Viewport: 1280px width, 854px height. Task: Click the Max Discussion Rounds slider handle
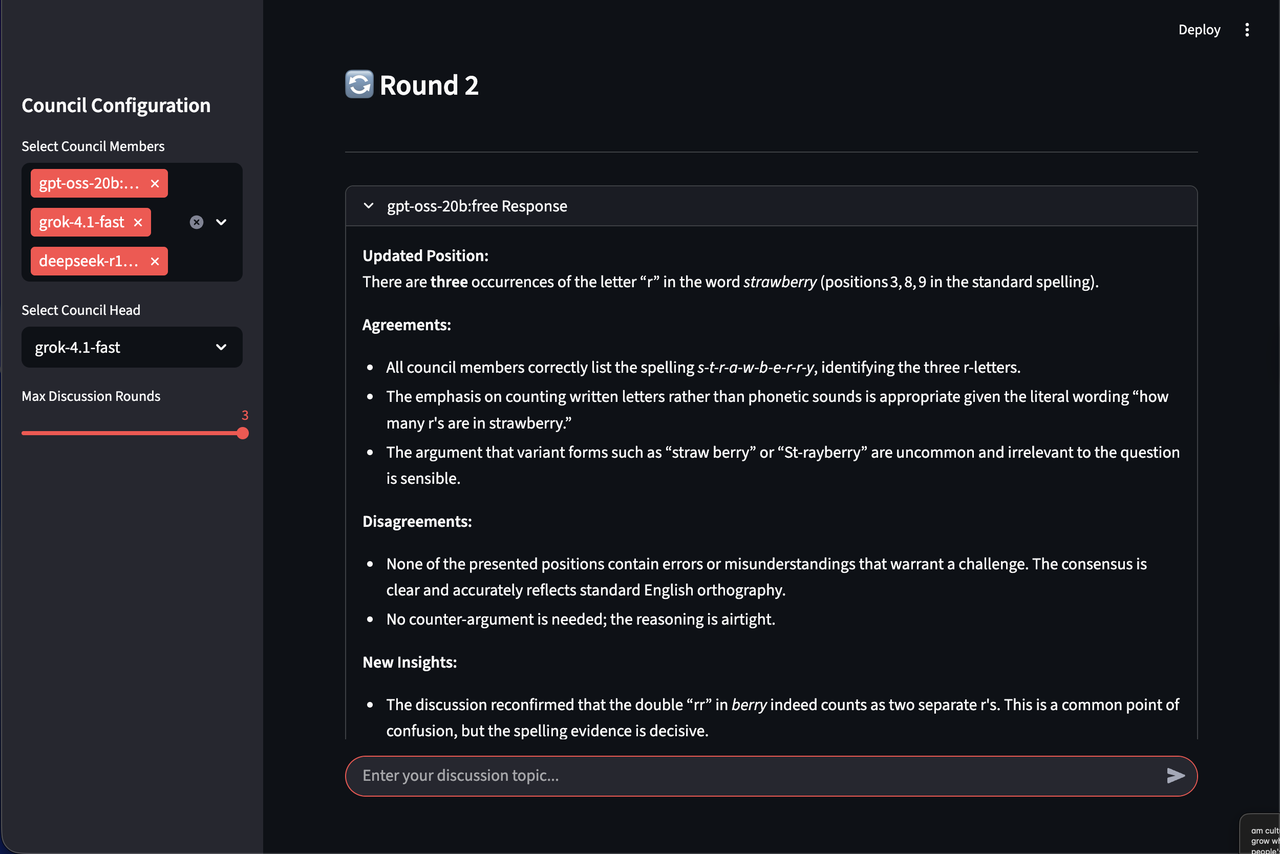coord(243,433)
